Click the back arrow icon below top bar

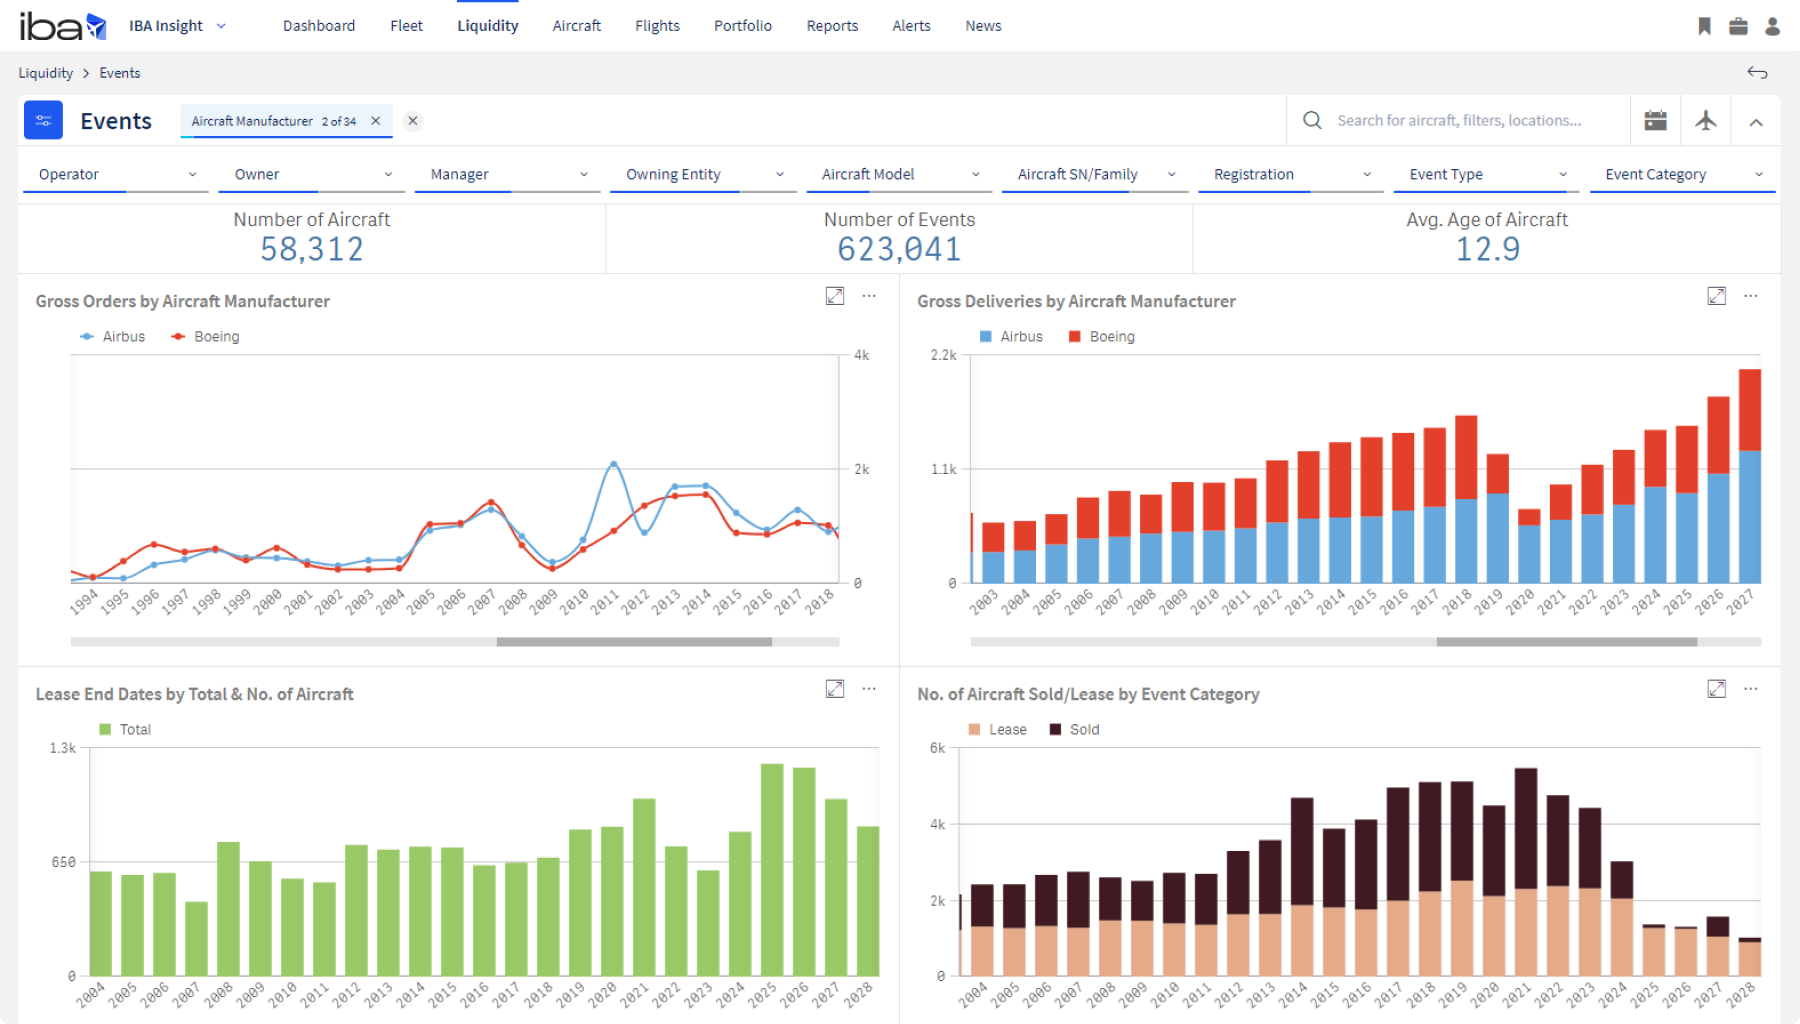[1757, 73]
